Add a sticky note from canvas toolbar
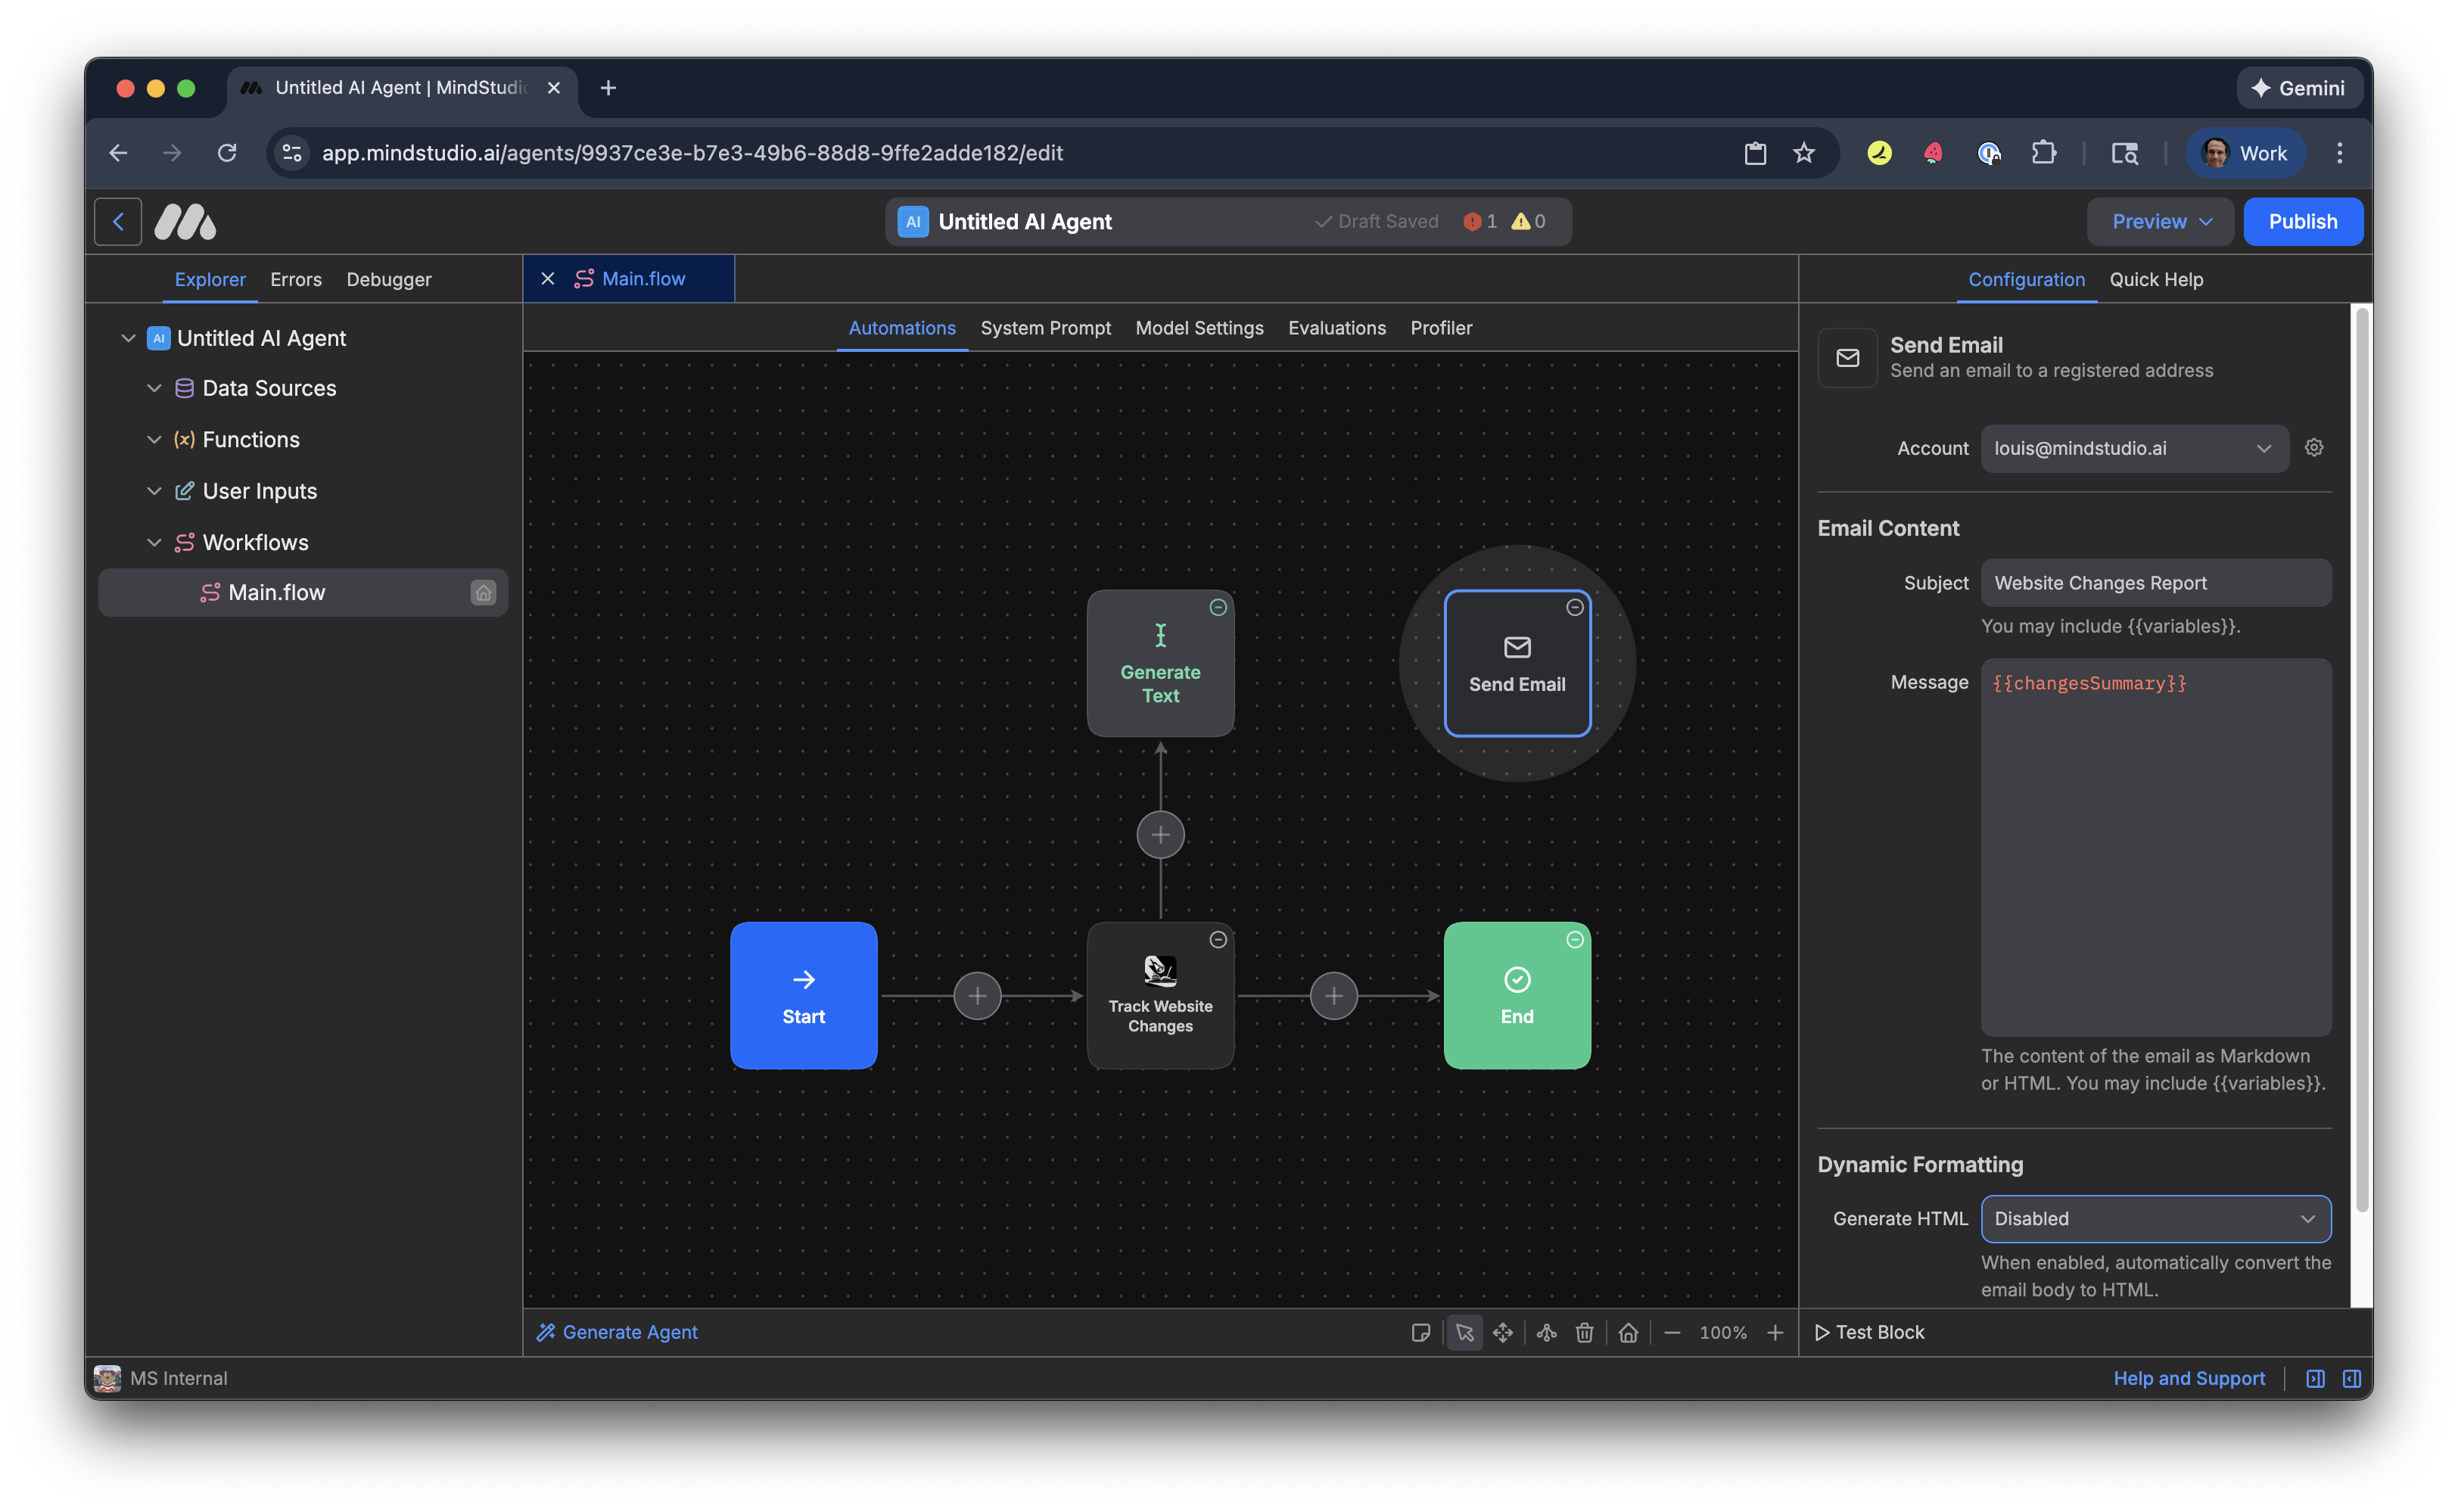Viewport: 2458px width, 1512px height. [x=1420, y=1332]
